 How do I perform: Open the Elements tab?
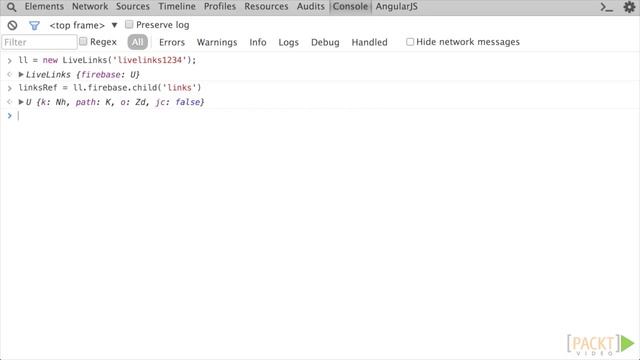44,7
